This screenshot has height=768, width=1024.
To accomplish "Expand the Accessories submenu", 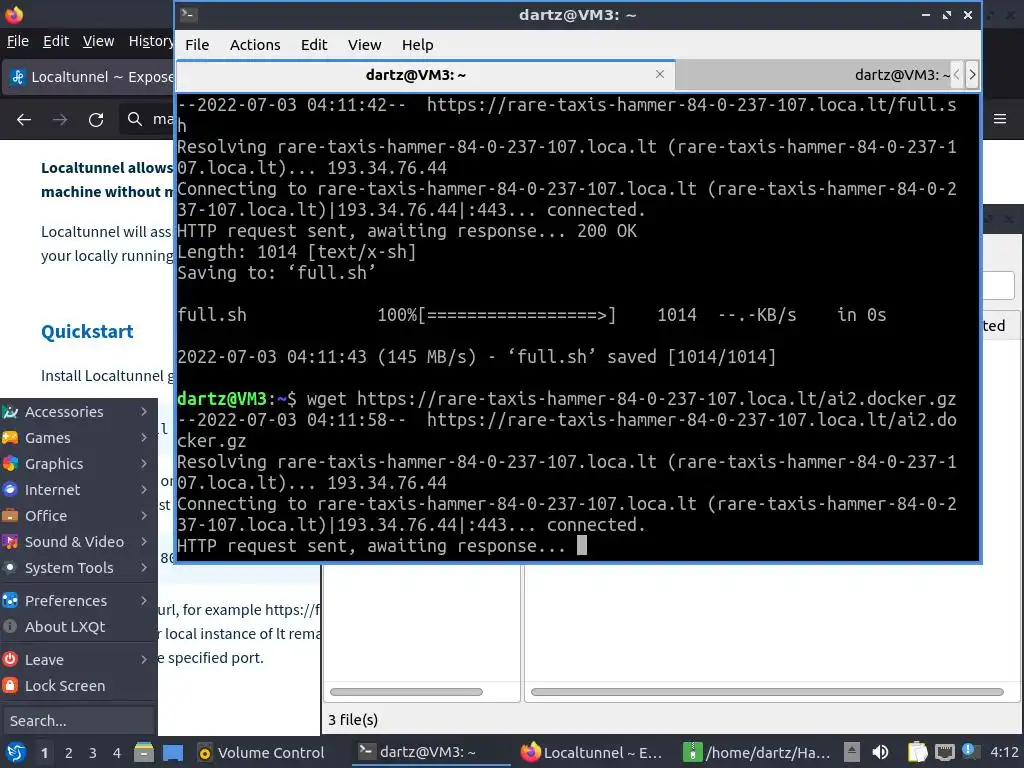I will [x=78, y=411].
